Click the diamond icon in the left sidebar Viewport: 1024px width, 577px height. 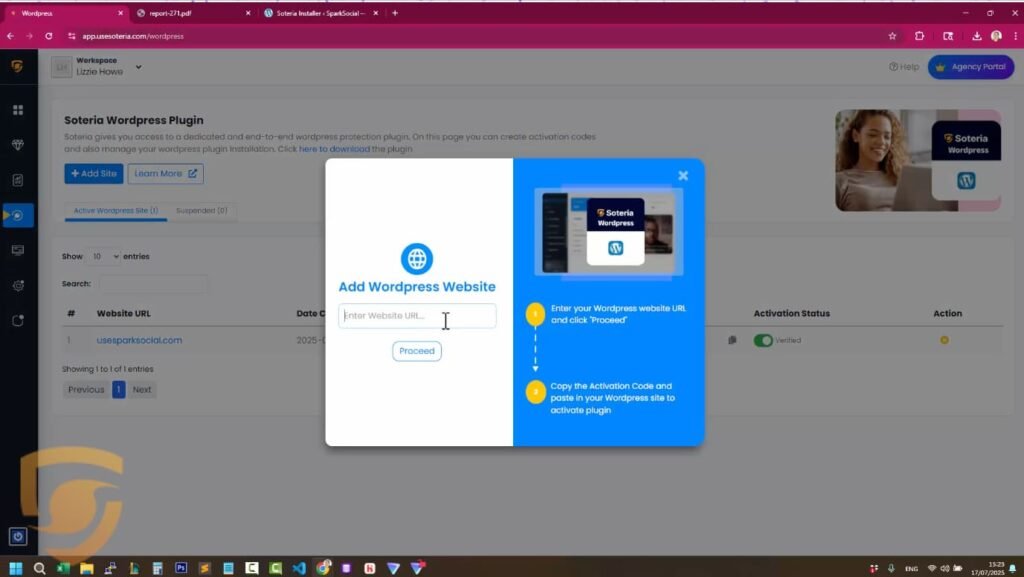(18, 145)
